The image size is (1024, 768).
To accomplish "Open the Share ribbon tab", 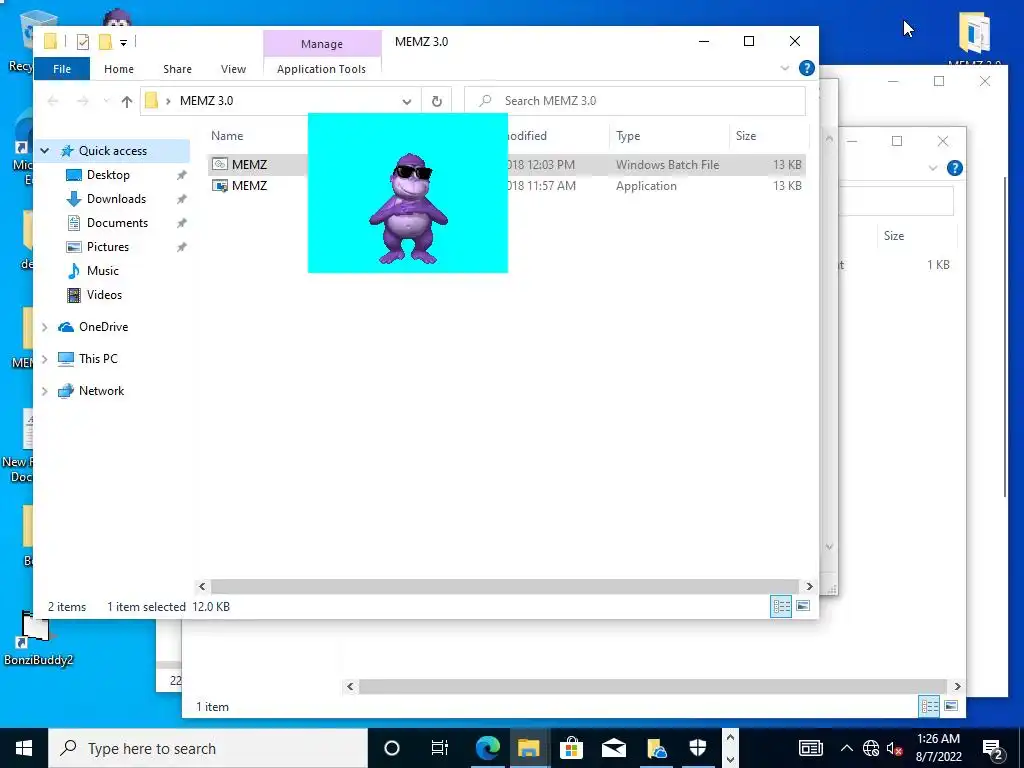I will [x=177, y=69].
